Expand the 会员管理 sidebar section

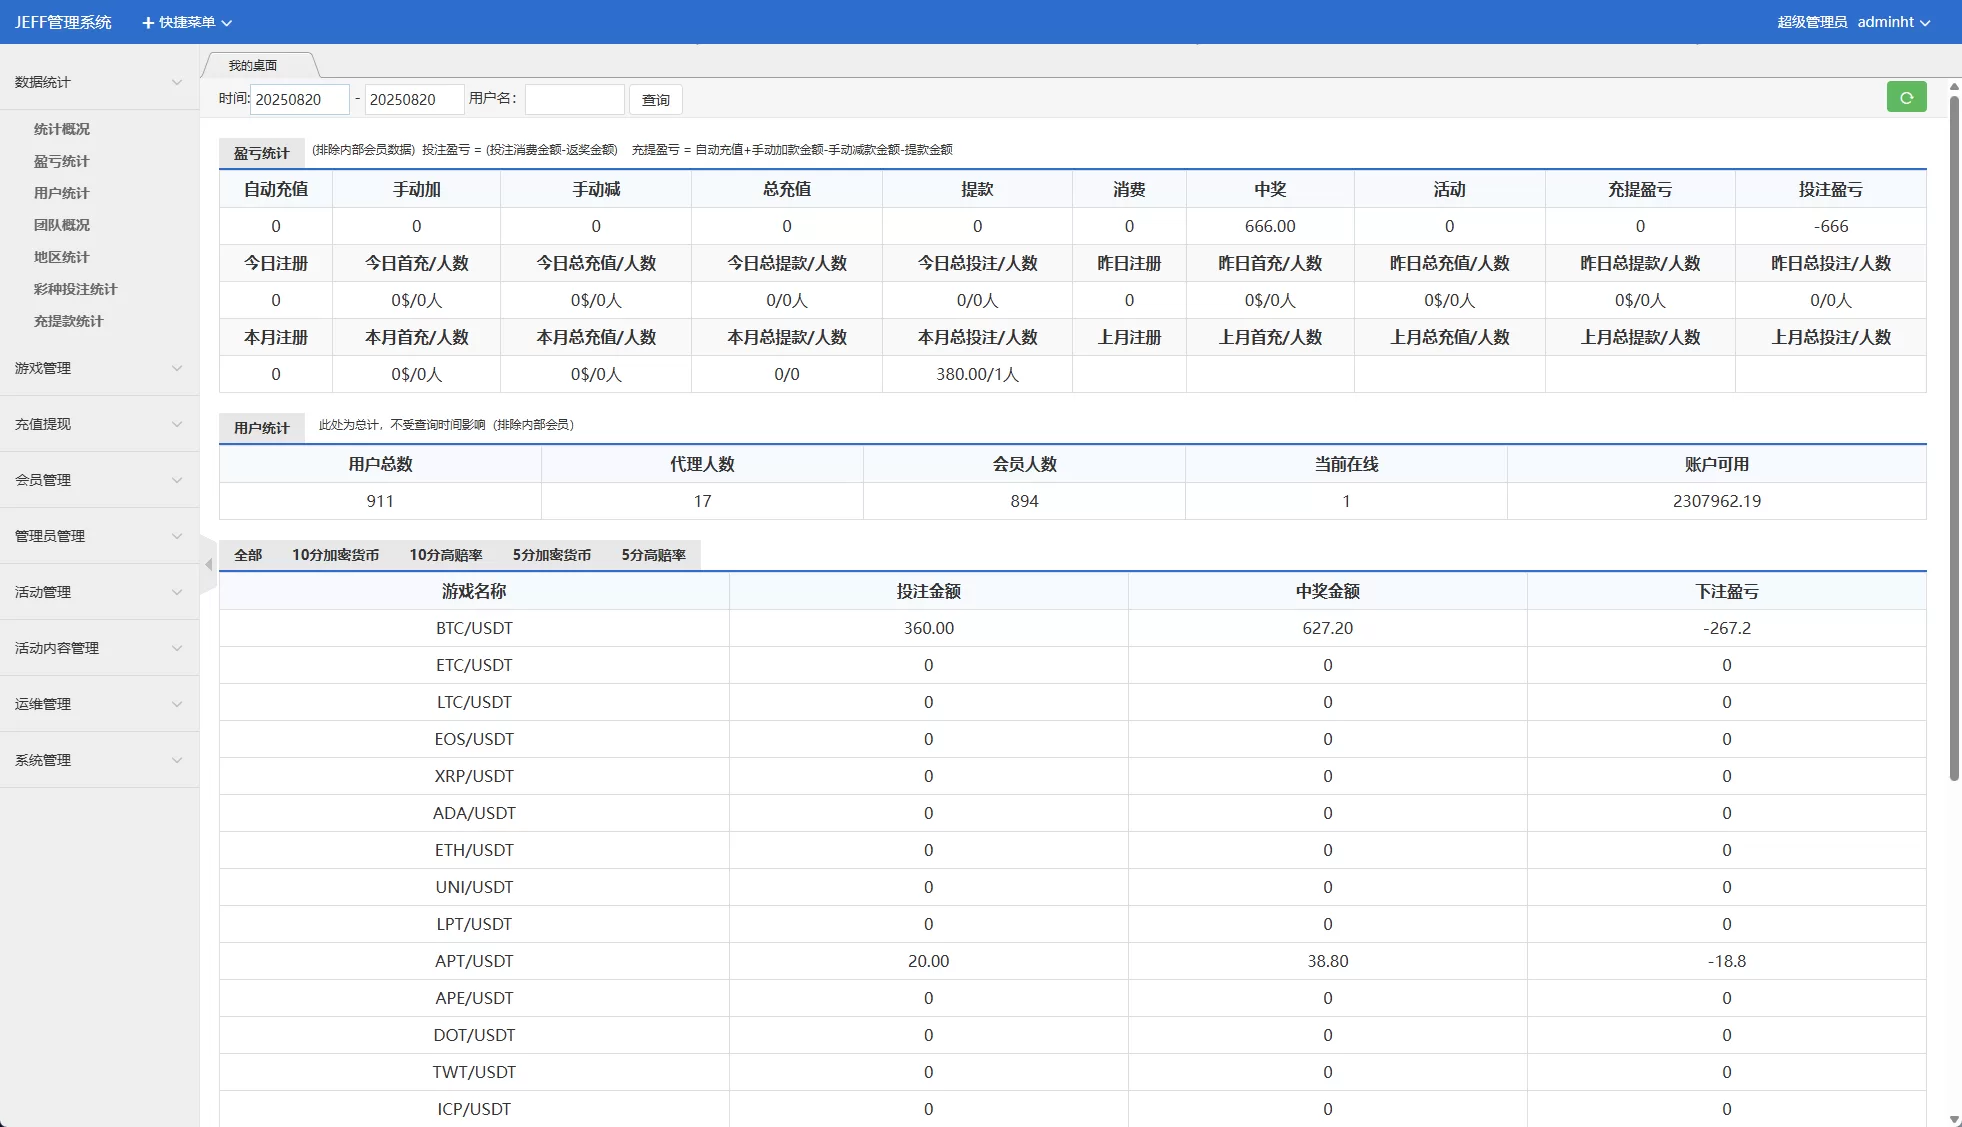coord(97,480)
